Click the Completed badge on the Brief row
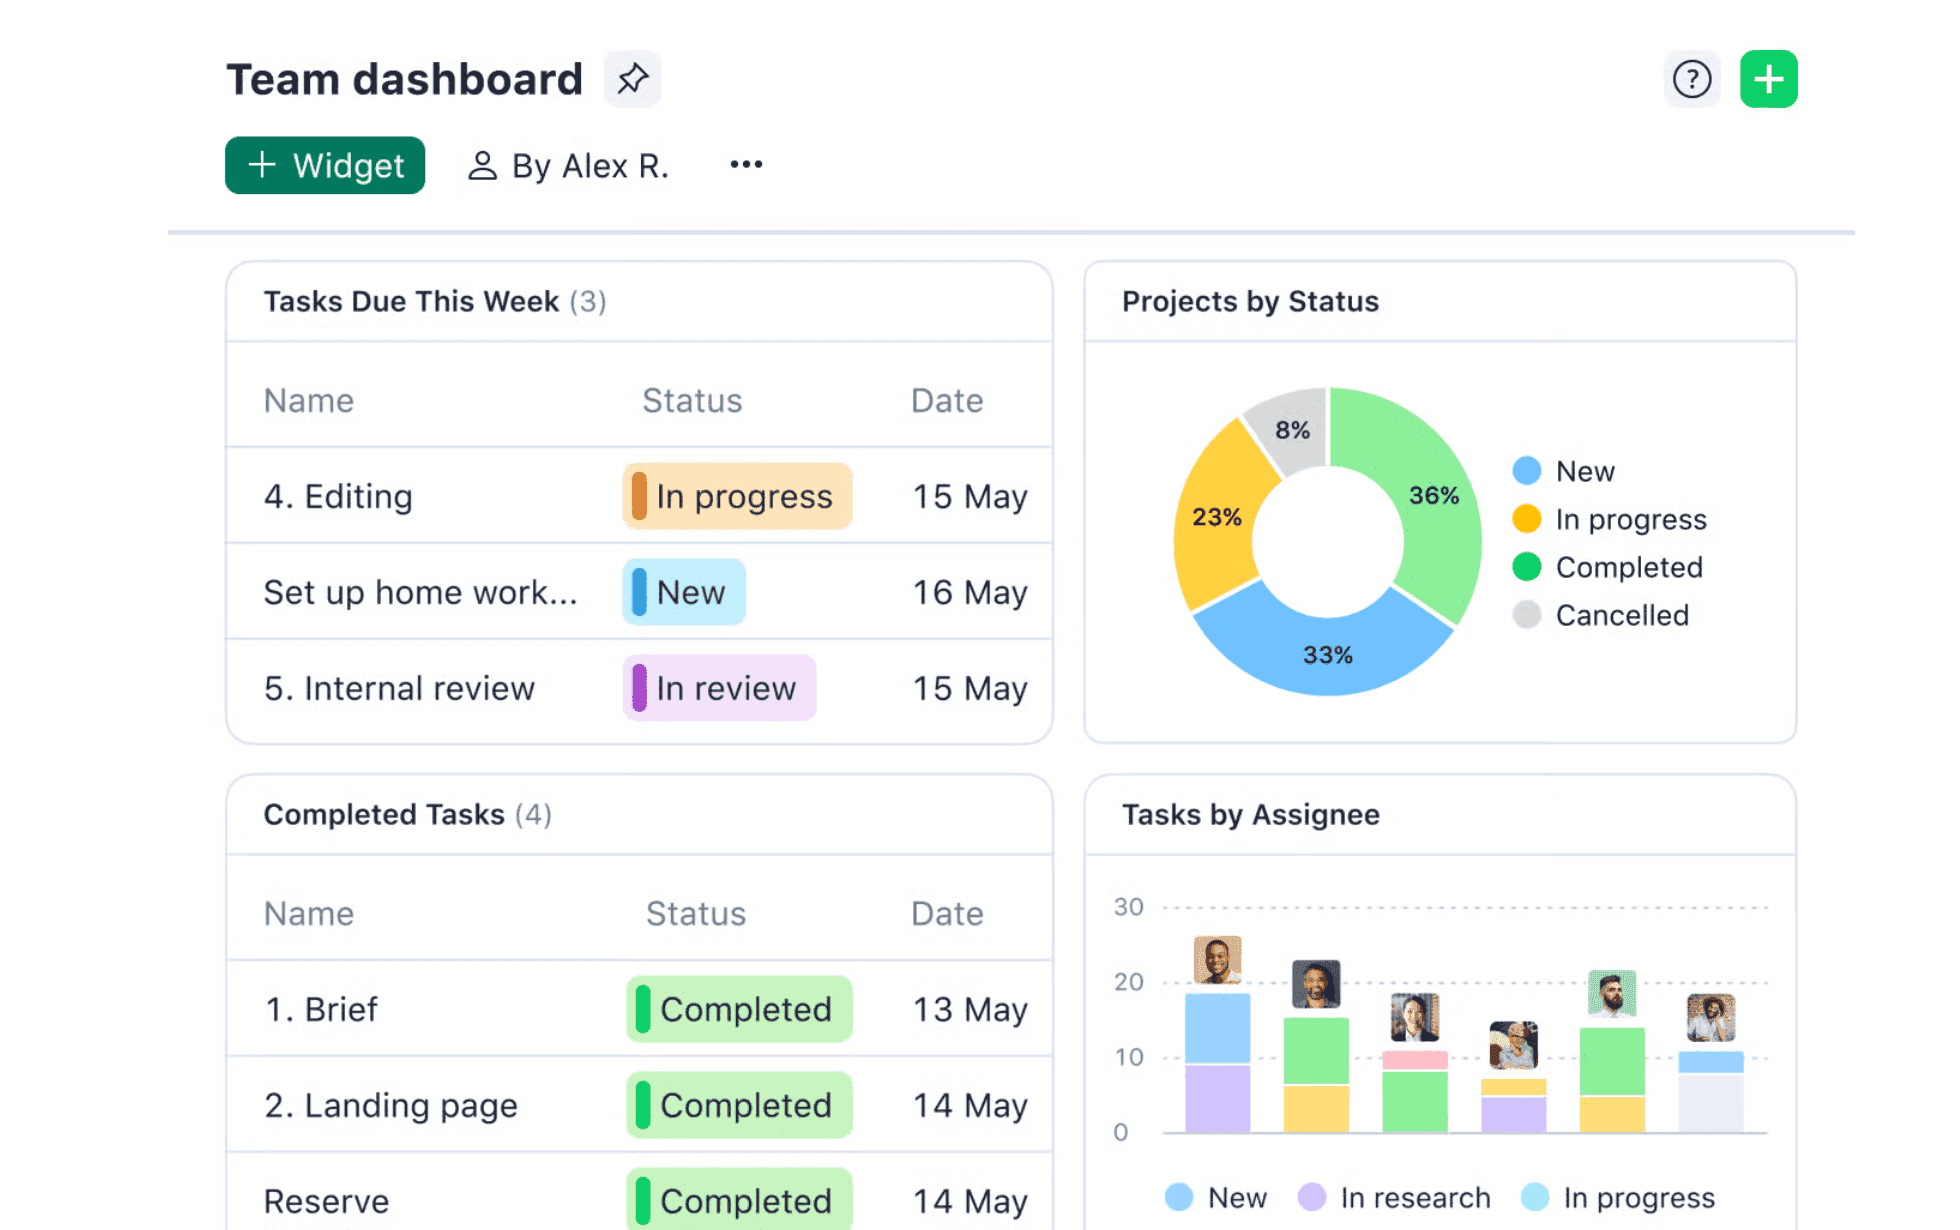The image size is (1960, 1230). 738,1009
